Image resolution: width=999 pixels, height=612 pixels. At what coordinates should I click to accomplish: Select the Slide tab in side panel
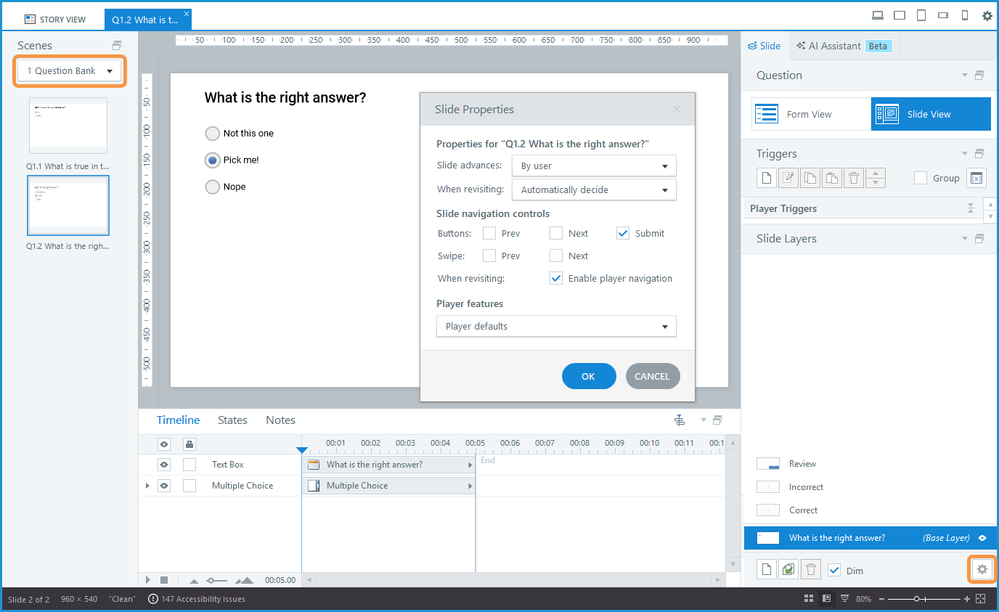pyautogui.click(x=764, y=46)
